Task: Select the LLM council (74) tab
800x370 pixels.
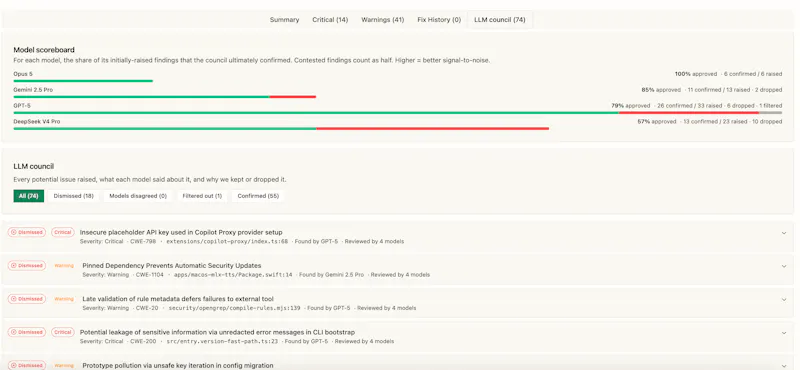Action: [499, 20]
